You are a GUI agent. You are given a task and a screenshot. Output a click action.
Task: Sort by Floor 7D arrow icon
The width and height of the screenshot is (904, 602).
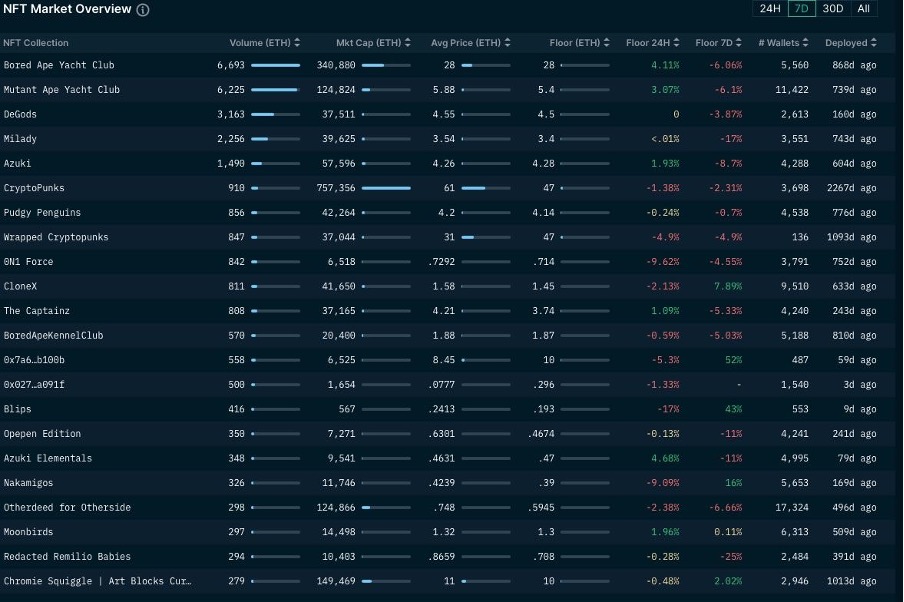click(739, 43)
